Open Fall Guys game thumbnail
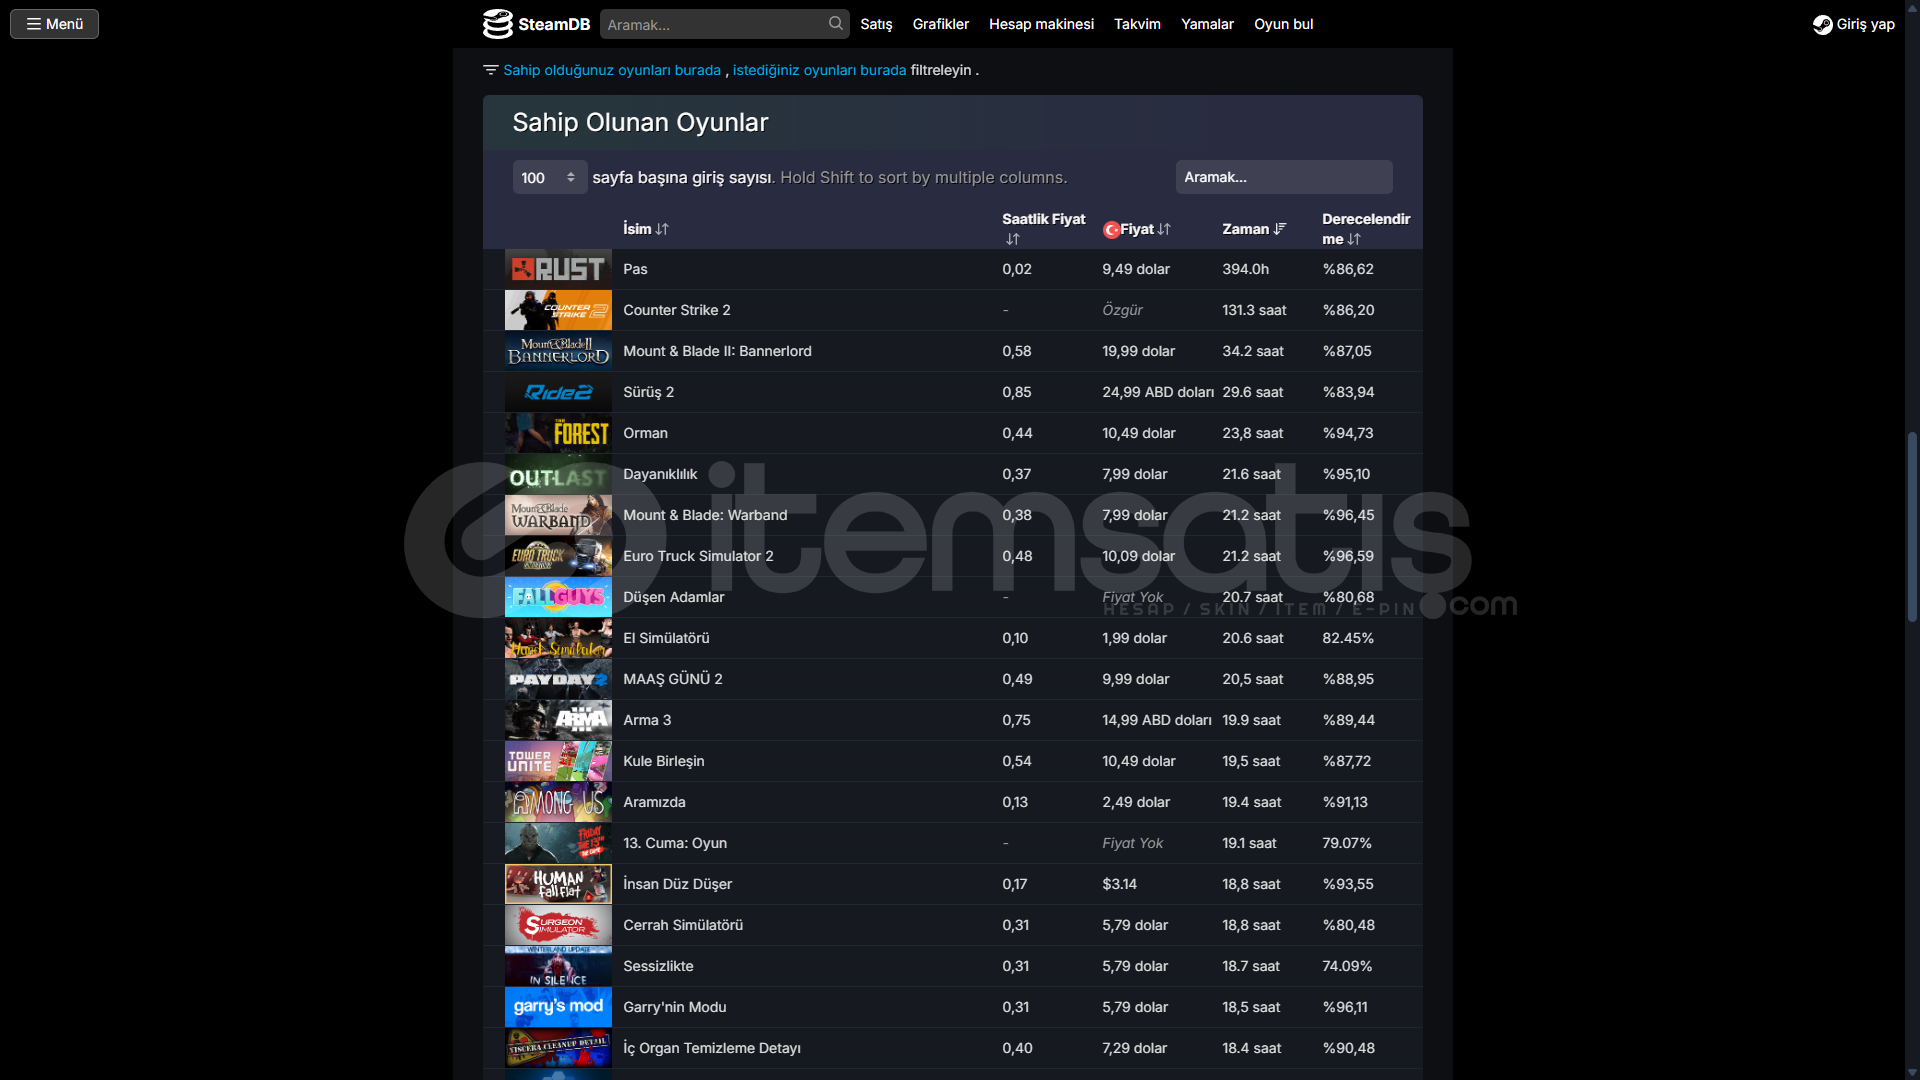This screenshot has width=1920, height=1080. 558,597
